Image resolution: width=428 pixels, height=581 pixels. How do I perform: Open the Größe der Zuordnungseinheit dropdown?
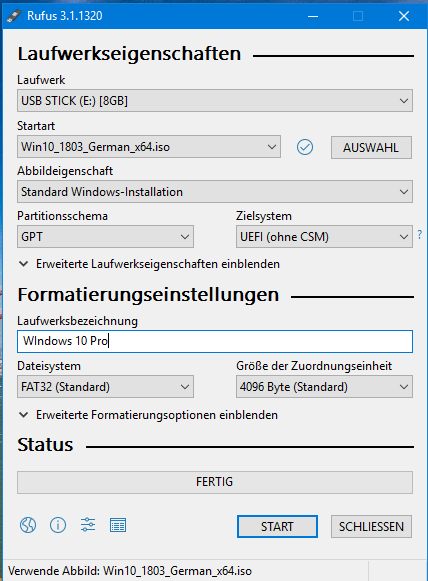click(324, 386)
